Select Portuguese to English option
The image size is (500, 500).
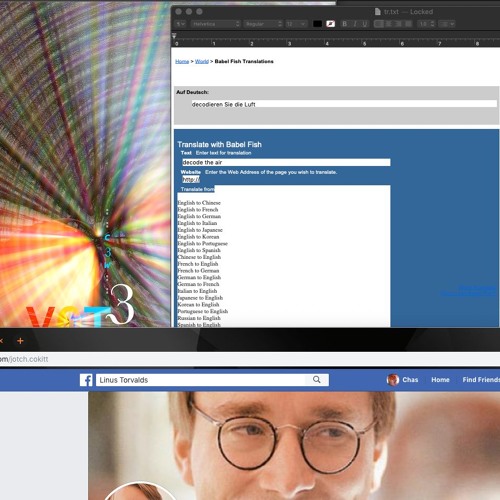[203, 311]
